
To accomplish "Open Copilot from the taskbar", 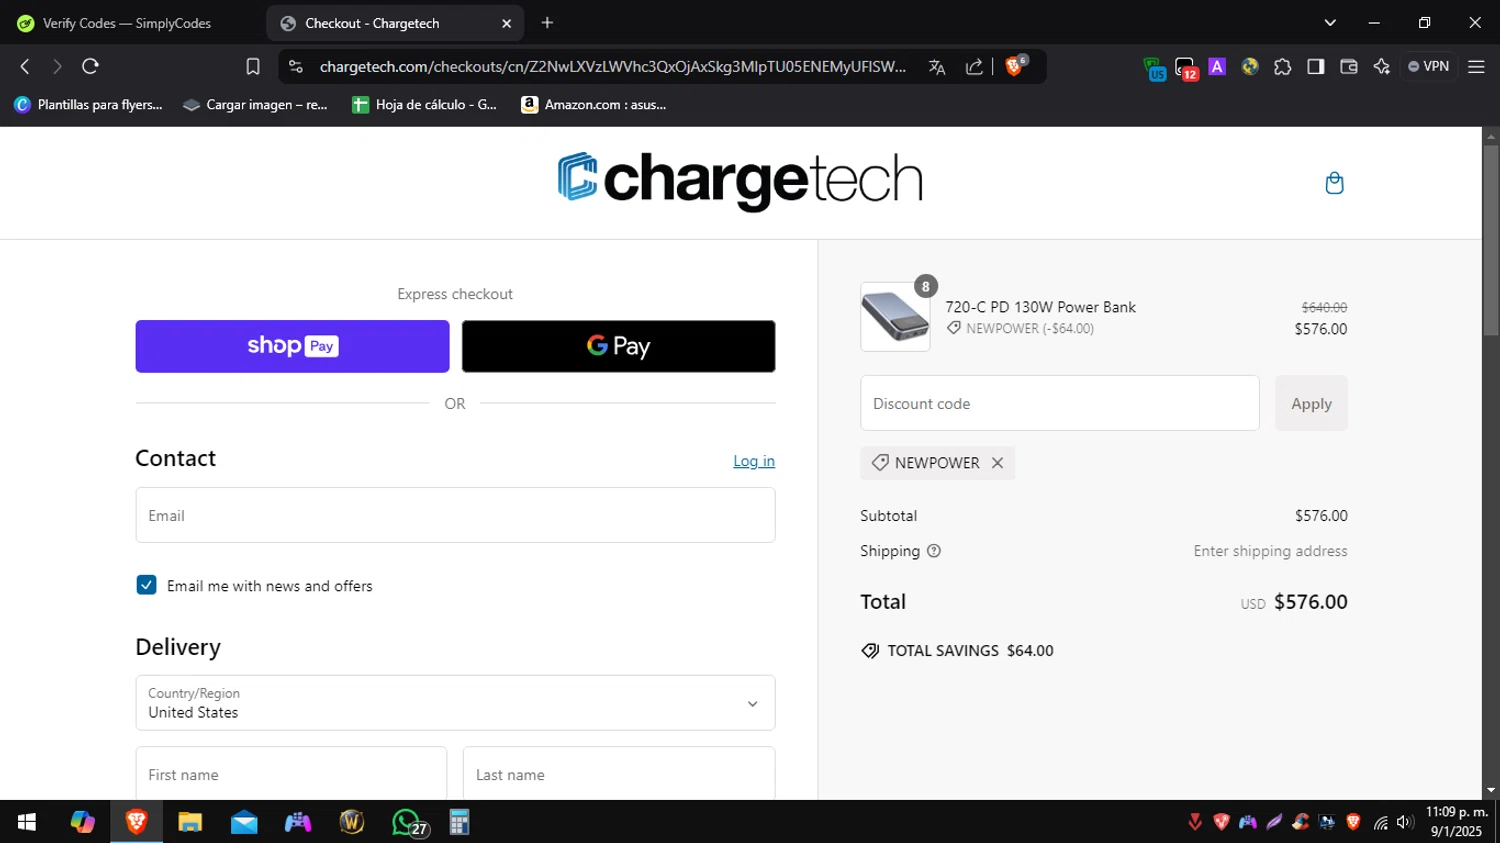I will 82,822.
